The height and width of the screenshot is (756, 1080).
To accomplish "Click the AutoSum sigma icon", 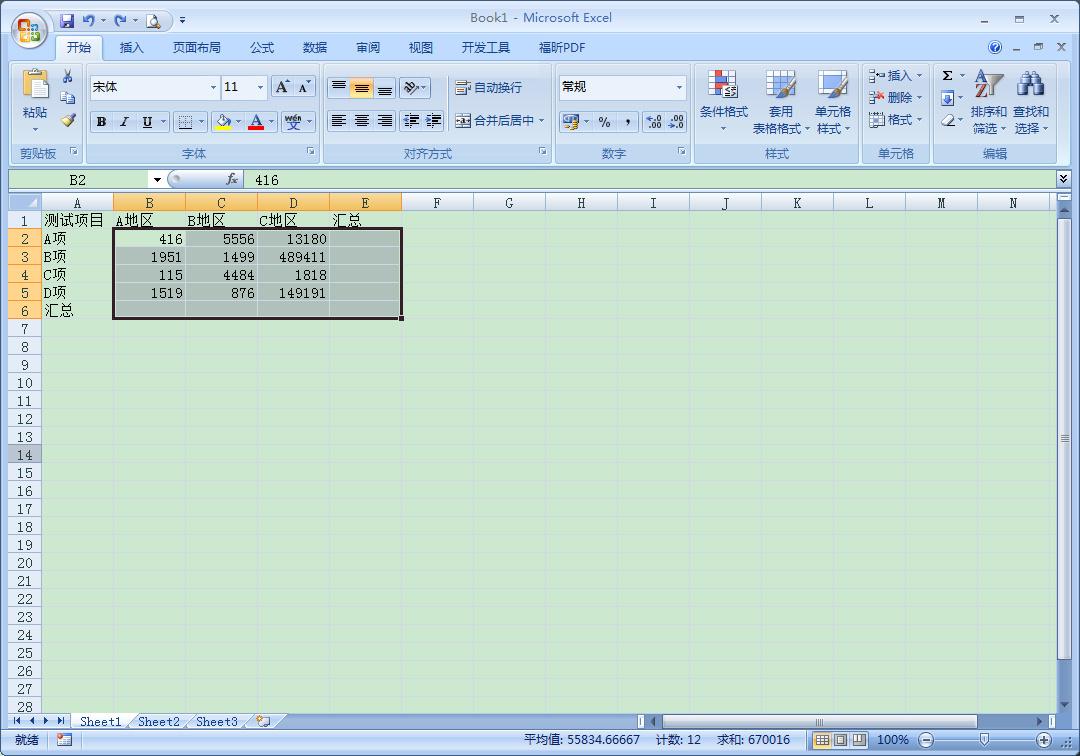I will [x=947, y=76].
